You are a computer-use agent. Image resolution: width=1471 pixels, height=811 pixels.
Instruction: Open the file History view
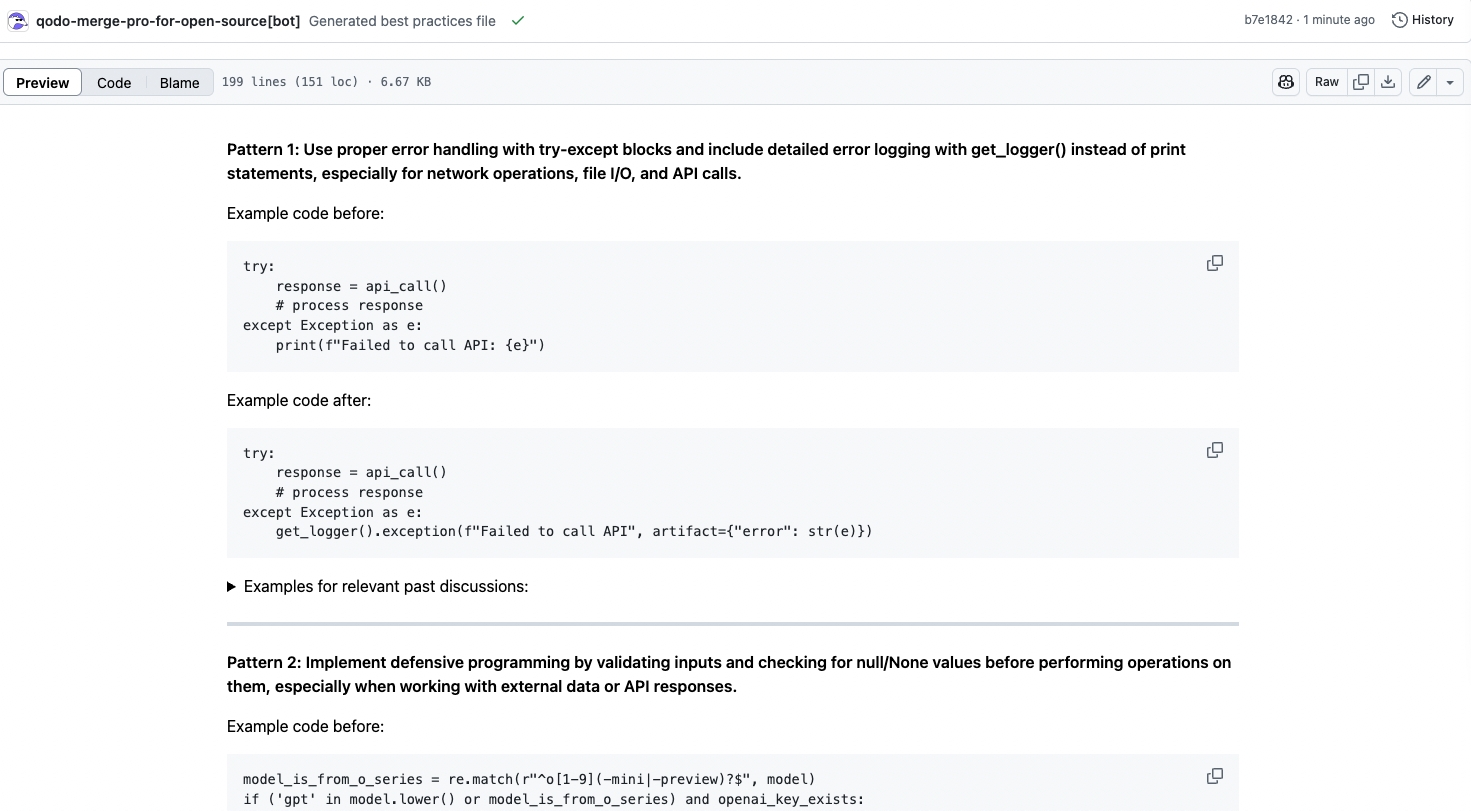(x=1423, y=20)
